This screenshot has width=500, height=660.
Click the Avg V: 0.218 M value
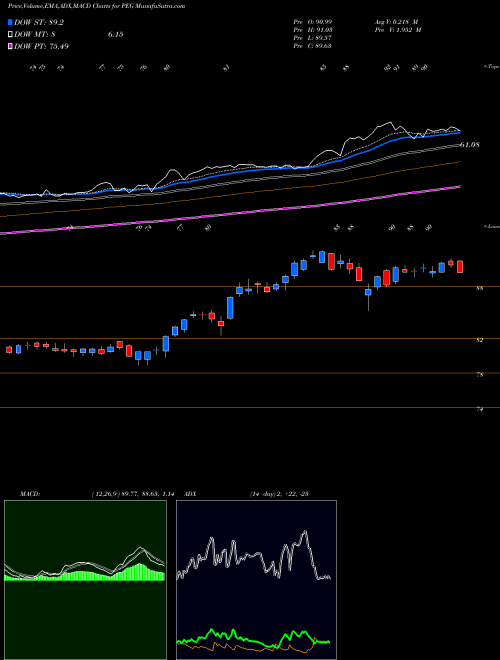(396, 21)
